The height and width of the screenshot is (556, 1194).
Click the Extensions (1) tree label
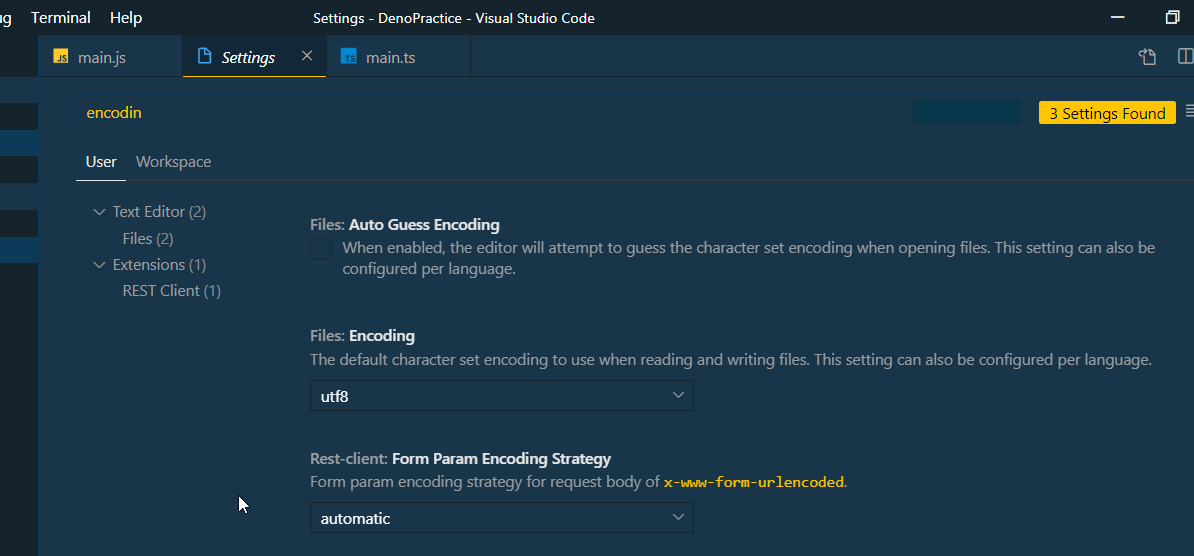pos(159,265)
